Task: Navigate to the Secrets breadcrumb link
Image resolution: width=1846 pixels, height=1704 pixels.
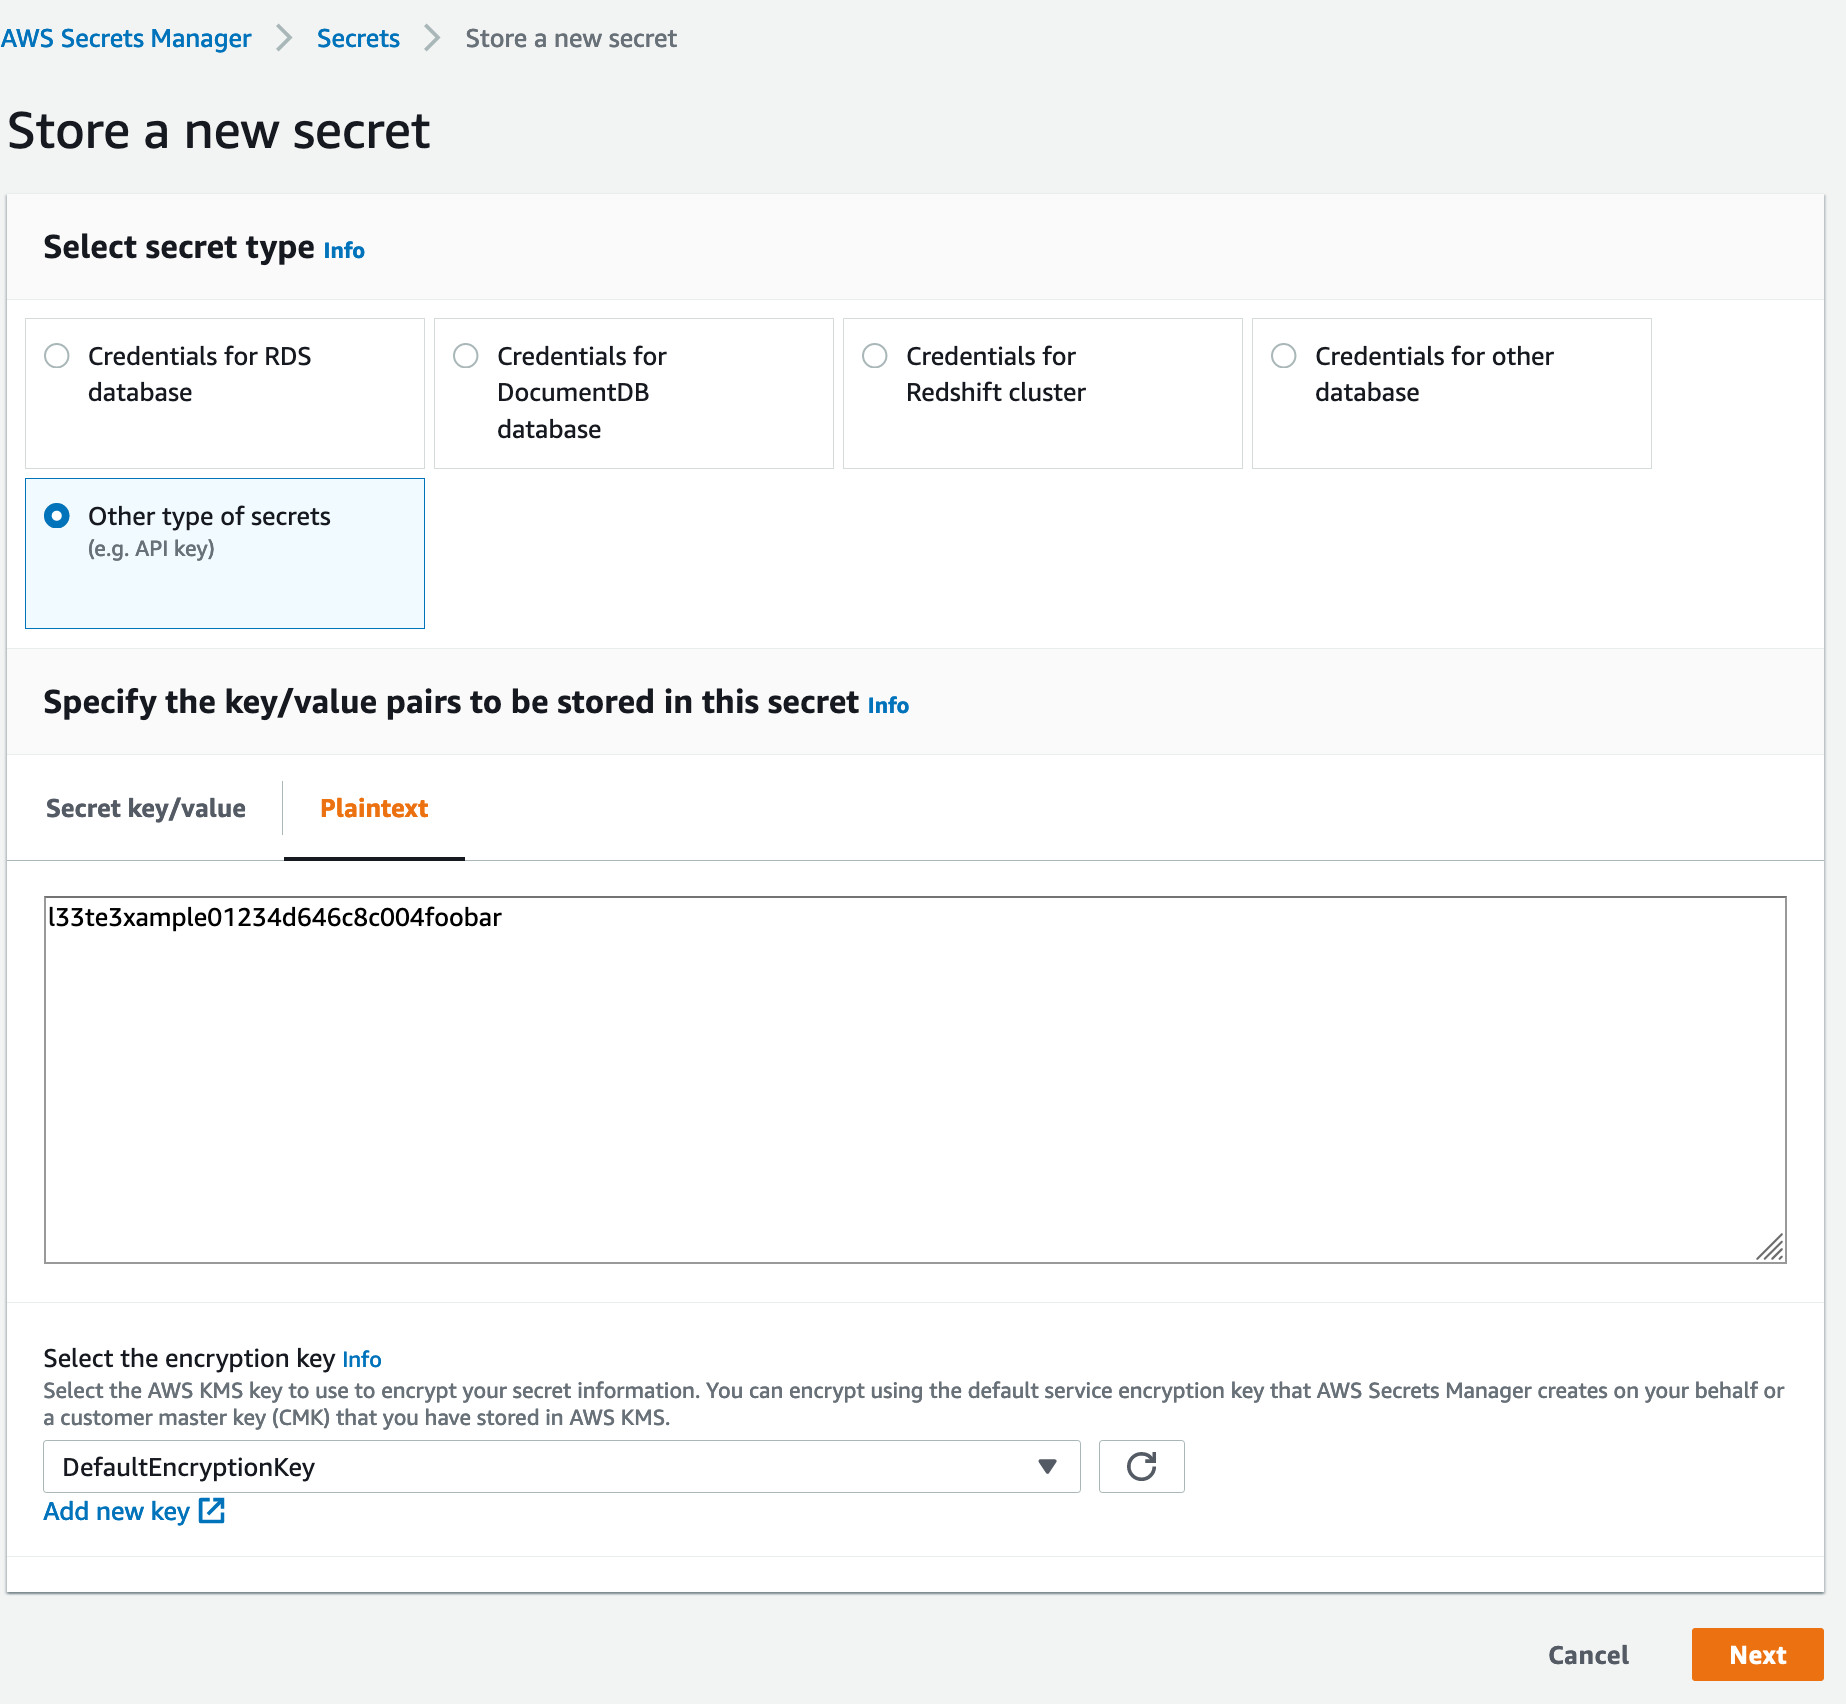Action: pos(358,38)
